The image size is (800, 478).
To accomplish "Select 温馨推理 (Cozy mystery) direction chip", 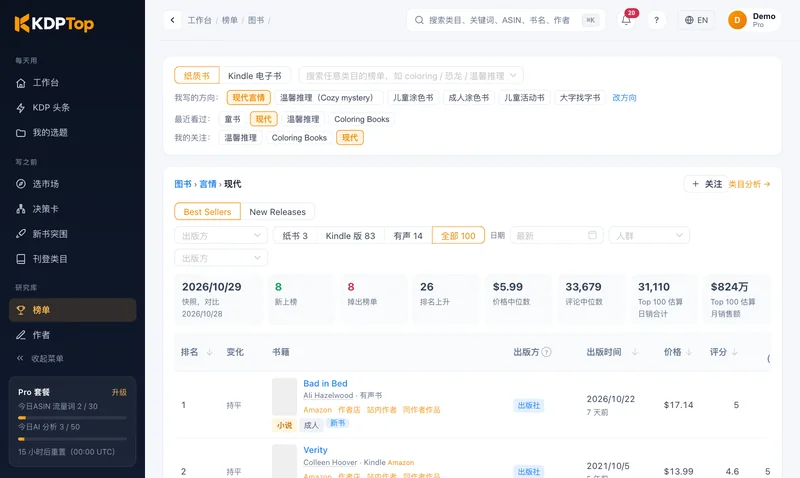I will point(329,97).
